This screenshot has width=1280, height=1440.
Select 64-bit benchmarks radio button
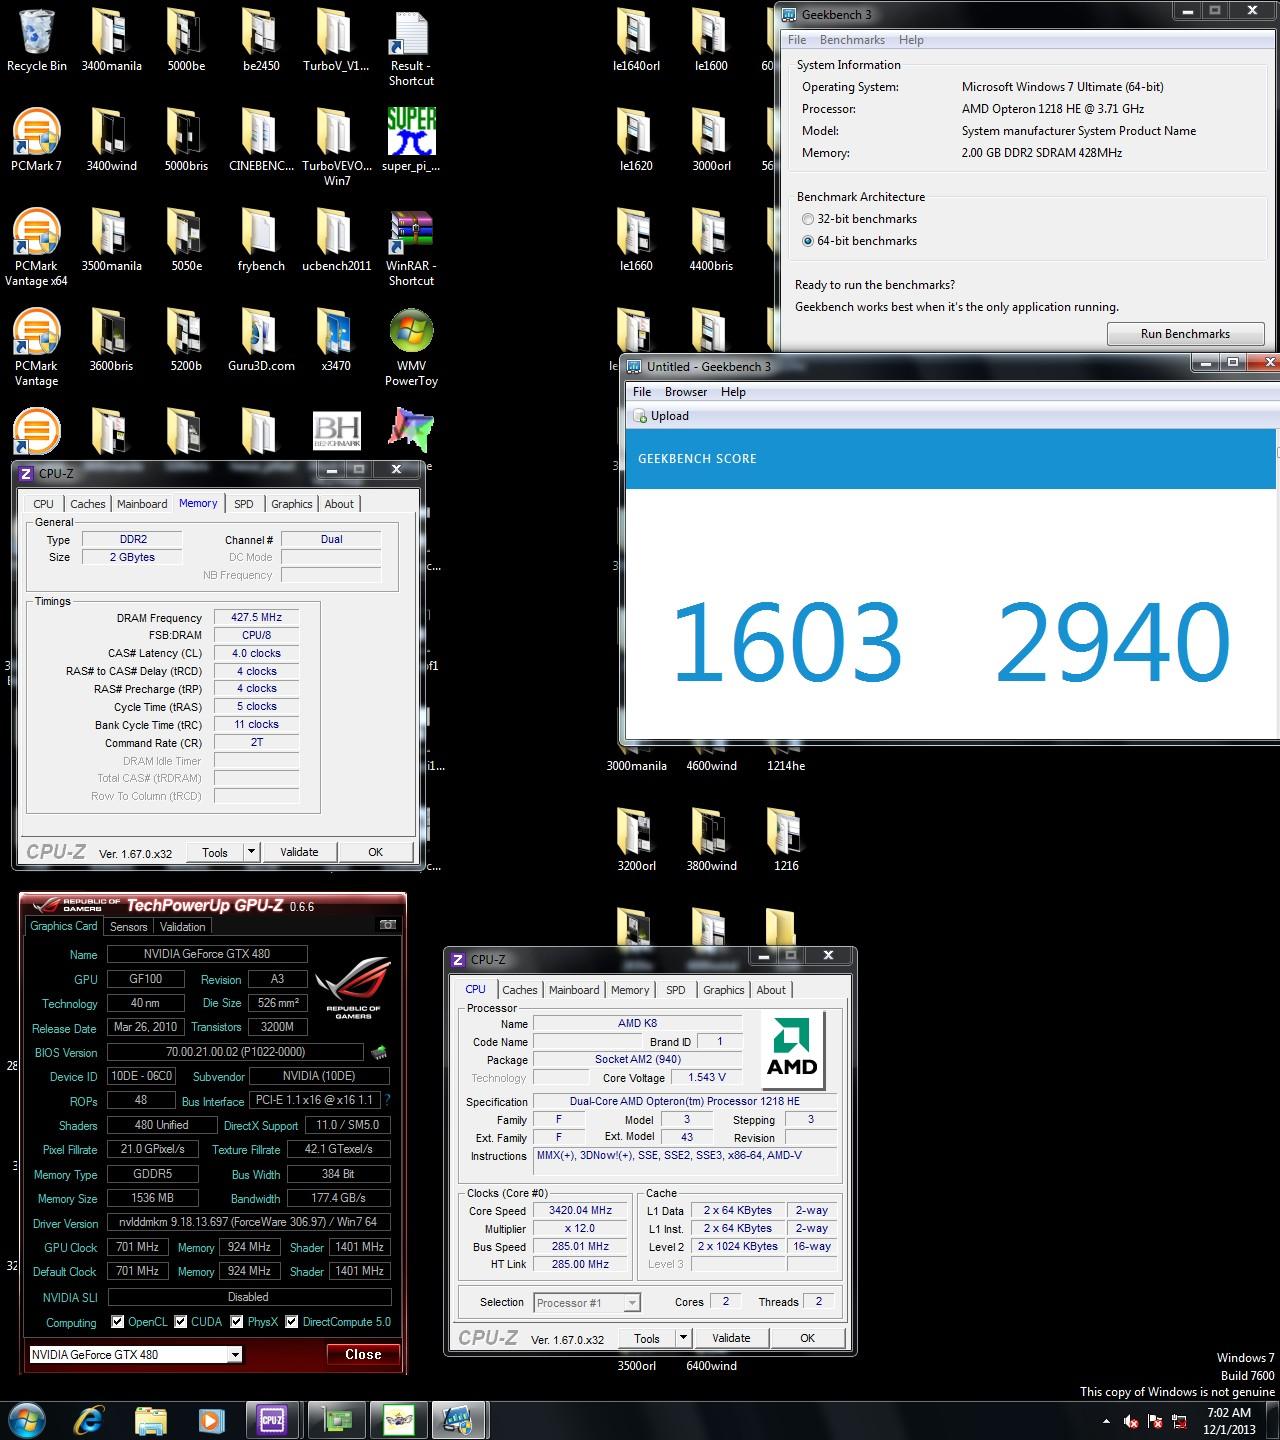click(x=808, y=241)
